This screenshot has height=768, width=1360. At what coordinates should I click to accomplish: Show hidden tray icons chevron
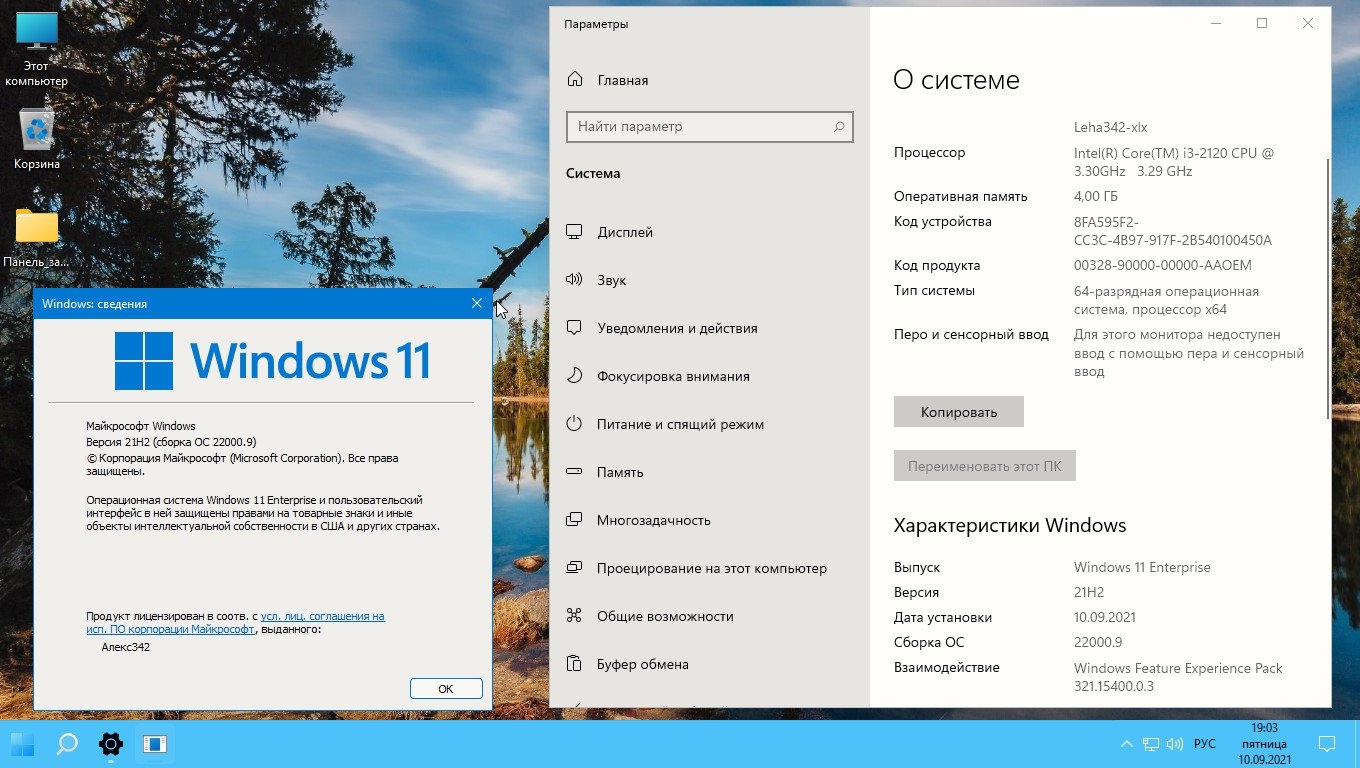1127,744
